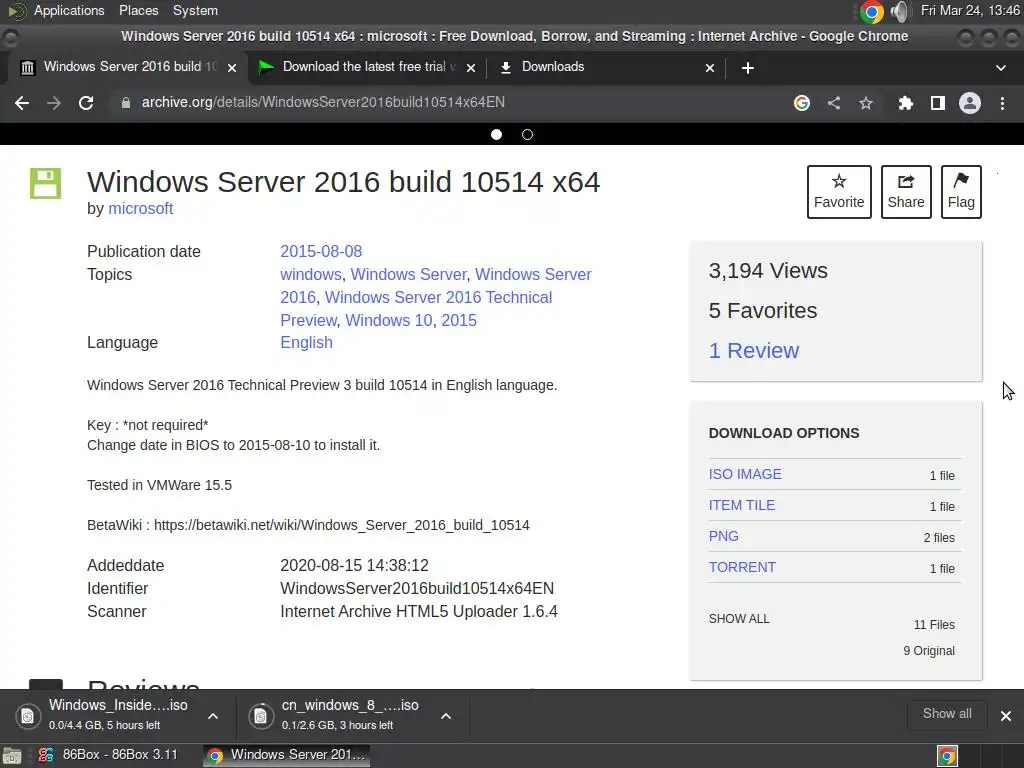Click the Chrome icon in top panel

click(871, 11)
